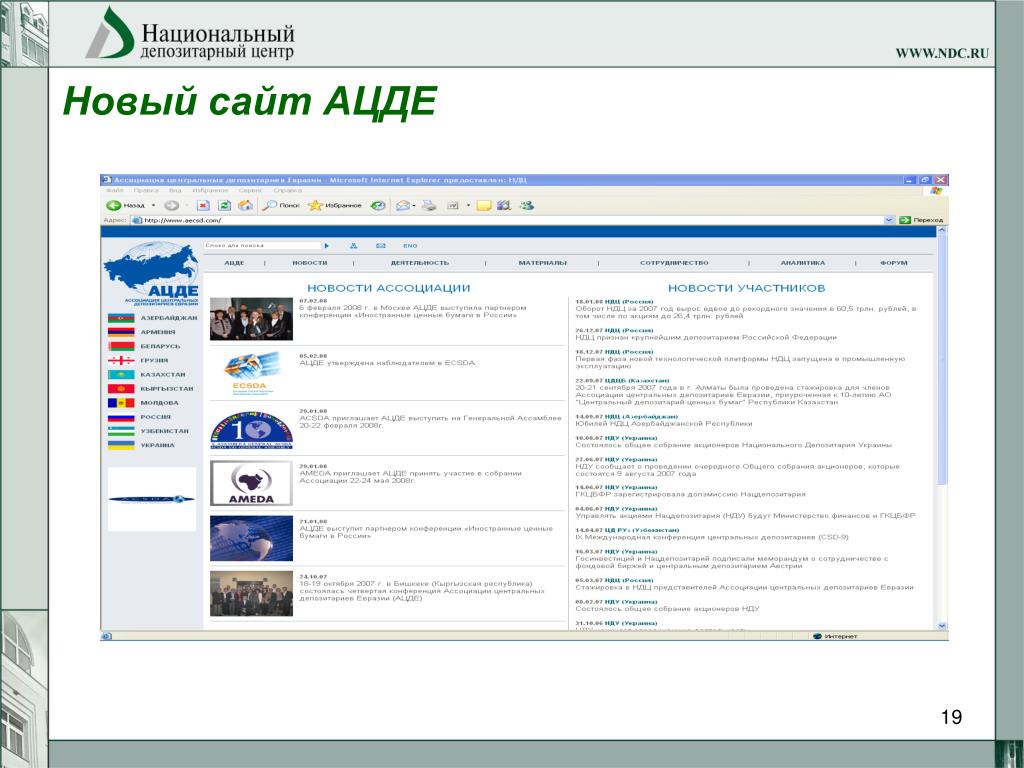The height and width of the screenshot is (768, 1024).
Task: Click the Stop loading icon
Action: pyautogui.click(x=203, y=205)
